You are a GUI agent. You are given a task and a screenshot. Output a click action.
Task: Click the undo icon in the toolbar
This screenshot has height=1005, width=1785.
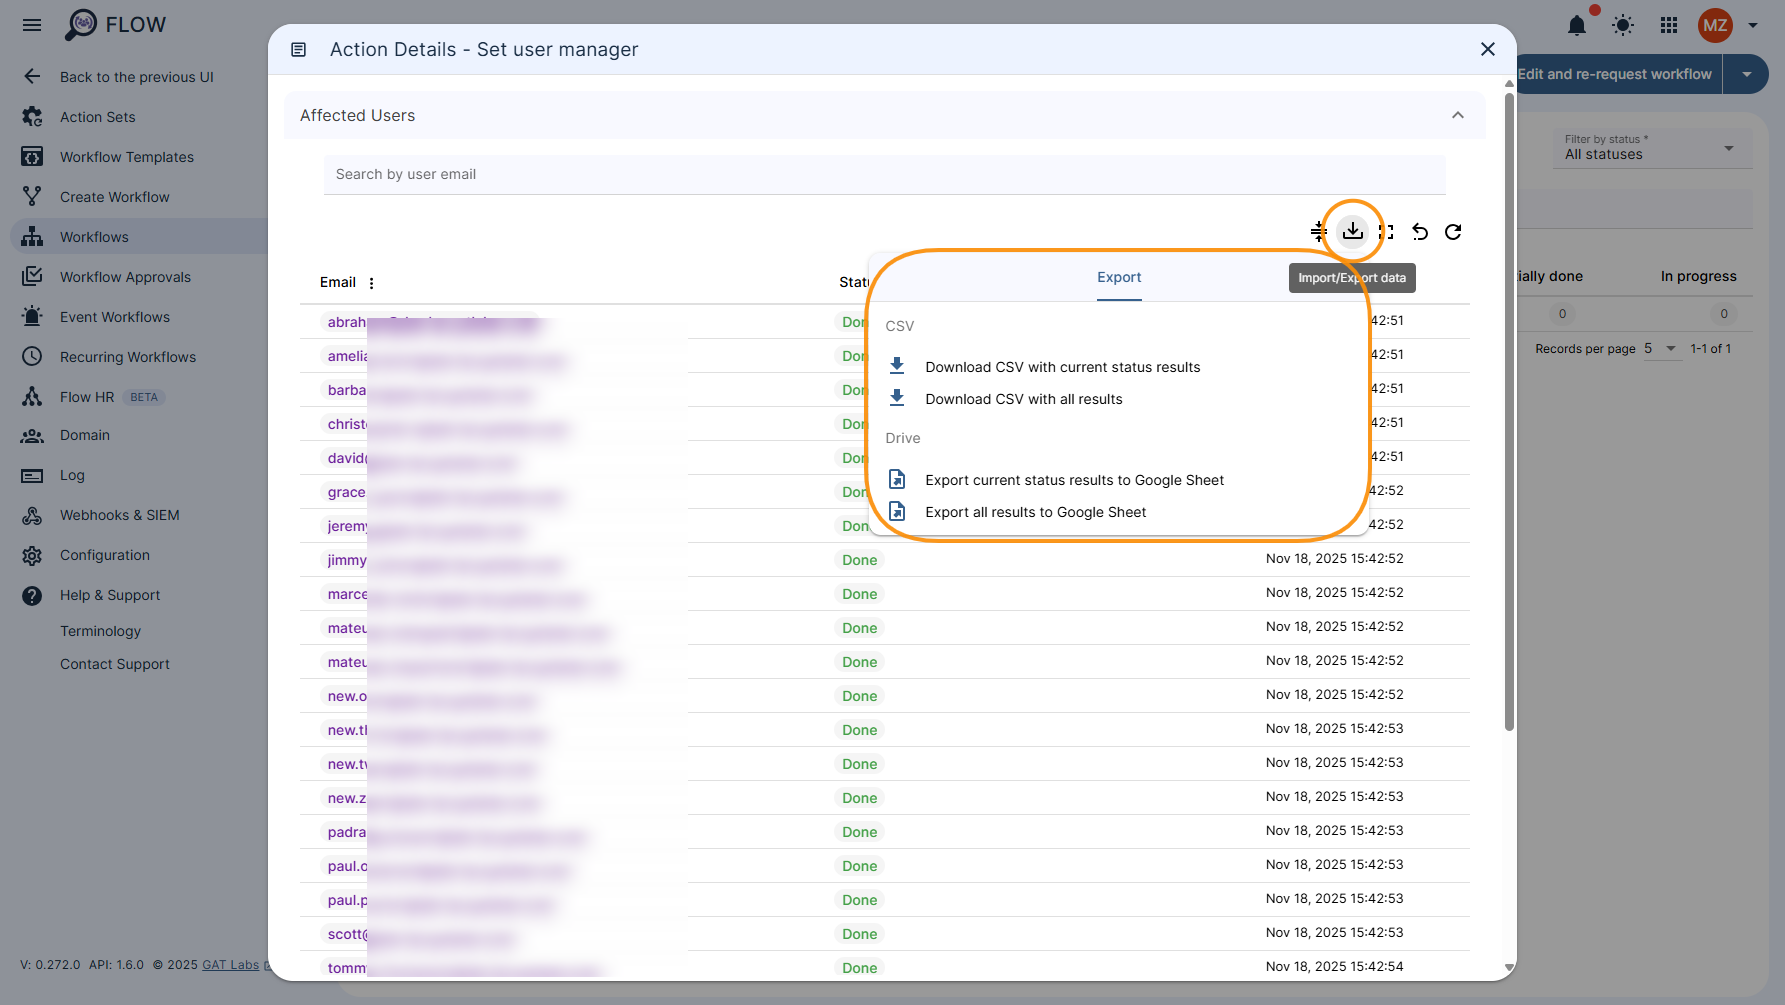point(1419,231)
